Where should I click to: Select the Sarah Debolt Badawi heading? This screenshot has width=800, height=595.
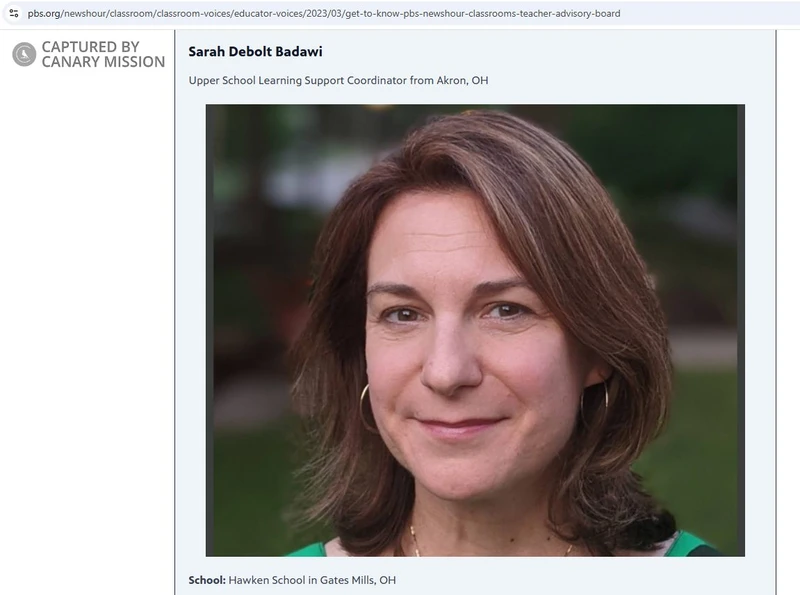pyautogui.click(x=255, y=52)
